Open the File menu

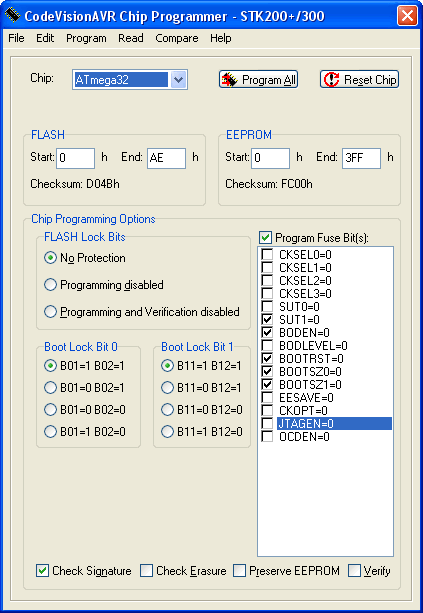pos(16,38)
